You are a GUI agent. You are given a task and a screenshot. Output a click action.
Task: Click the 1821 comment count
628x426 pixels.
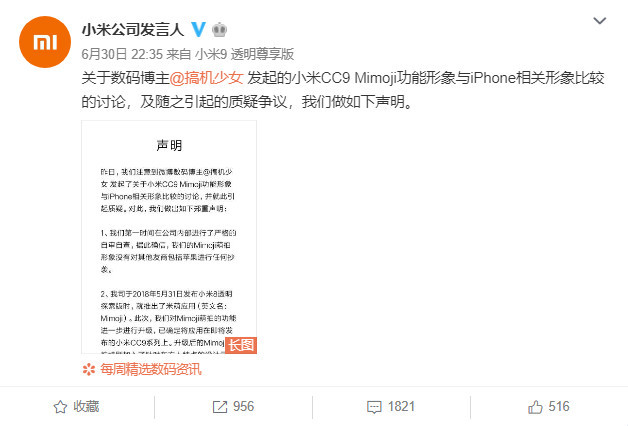[401, 407]
